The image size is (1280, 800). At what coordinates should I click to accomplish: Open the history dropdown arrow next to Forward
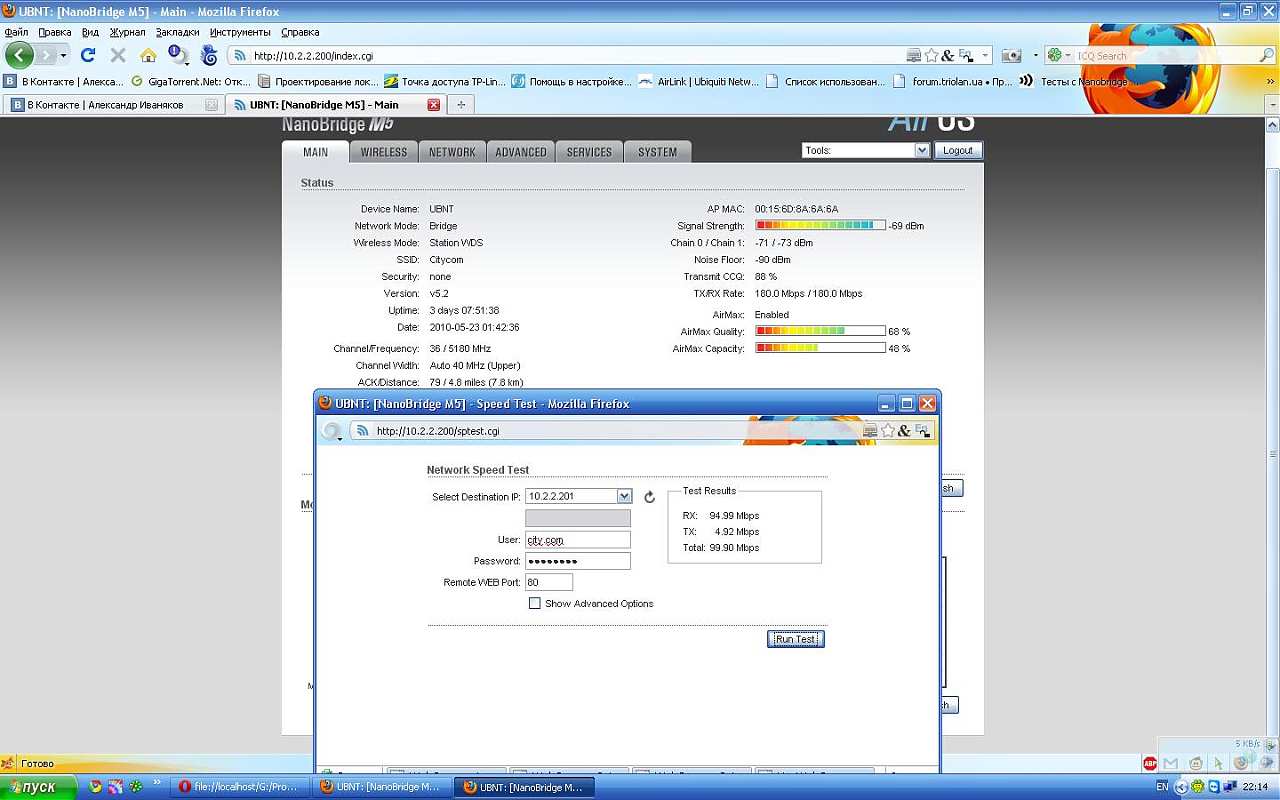point(64,56)
